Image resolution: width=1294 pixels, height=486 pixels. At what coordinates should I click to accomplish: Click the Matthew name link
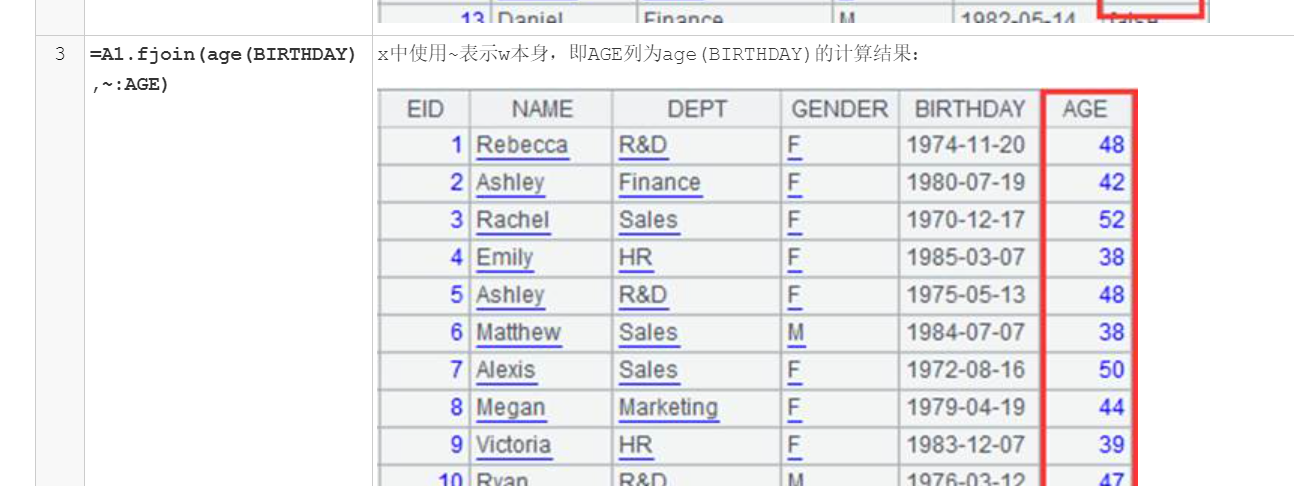coord(518,332)
